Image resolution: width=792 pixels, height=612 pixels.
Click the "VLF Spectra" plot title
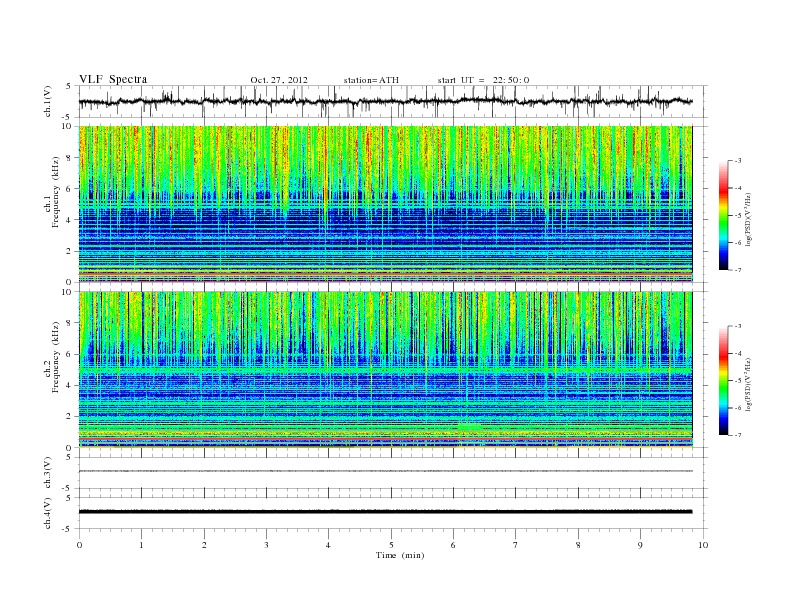tap(113, 79)
